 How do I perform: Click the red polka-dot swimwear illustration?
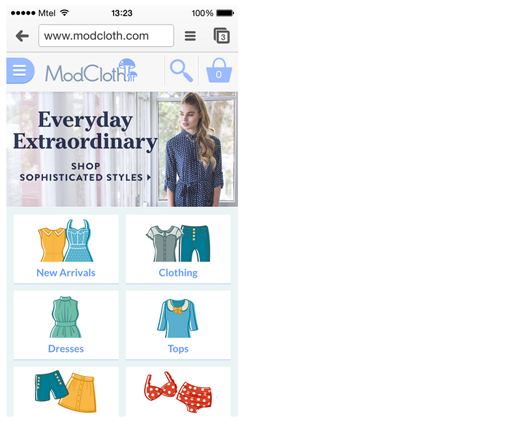(178, 392)
